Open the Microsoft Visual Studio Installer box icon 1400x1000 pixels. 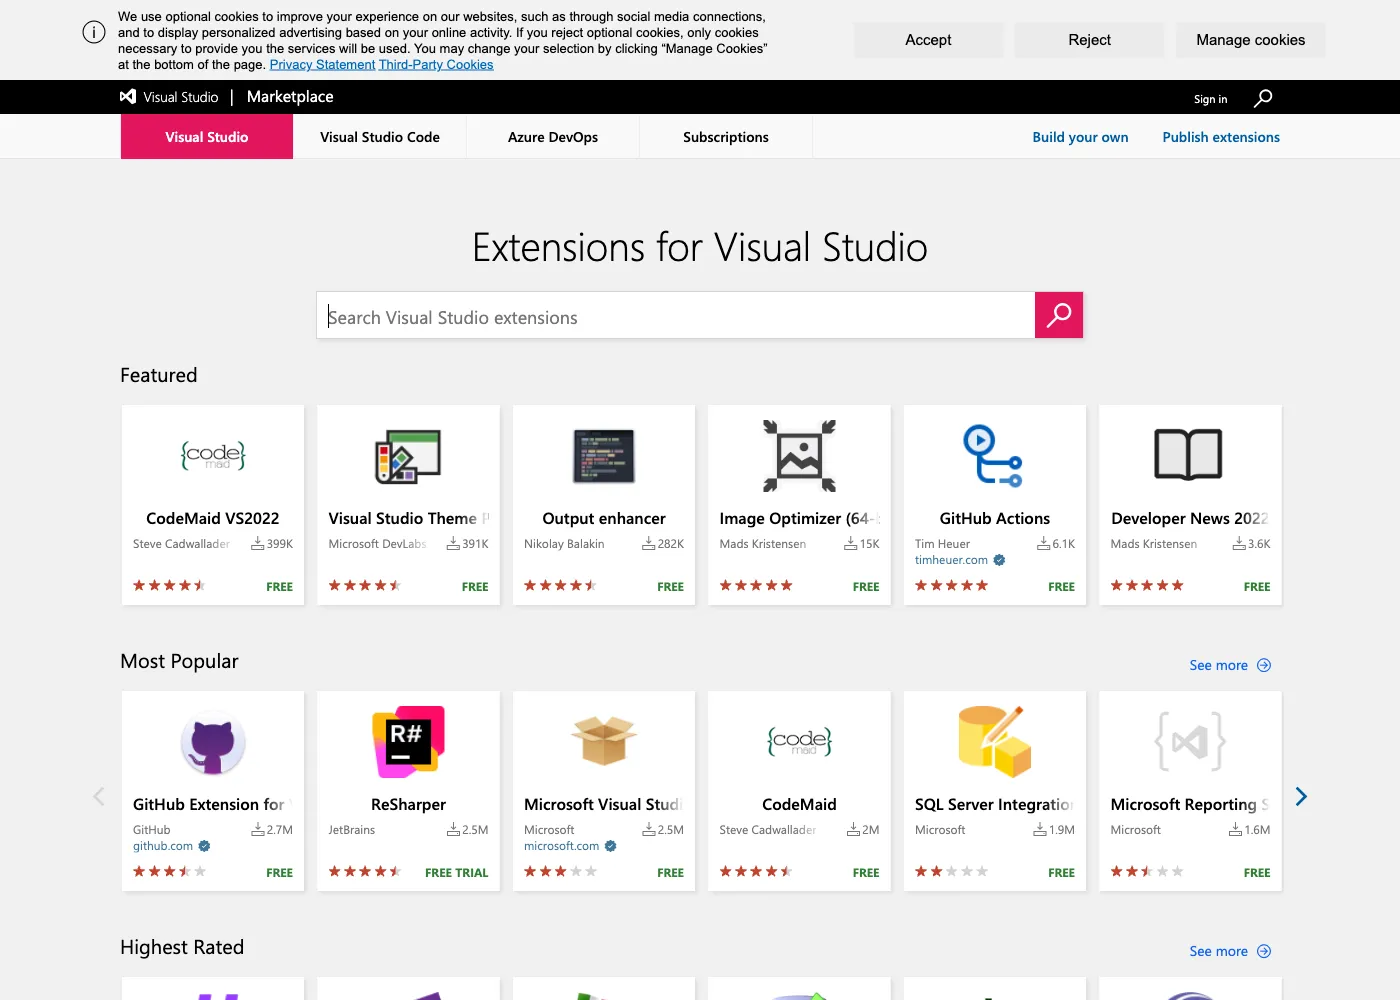click(604, 740)
